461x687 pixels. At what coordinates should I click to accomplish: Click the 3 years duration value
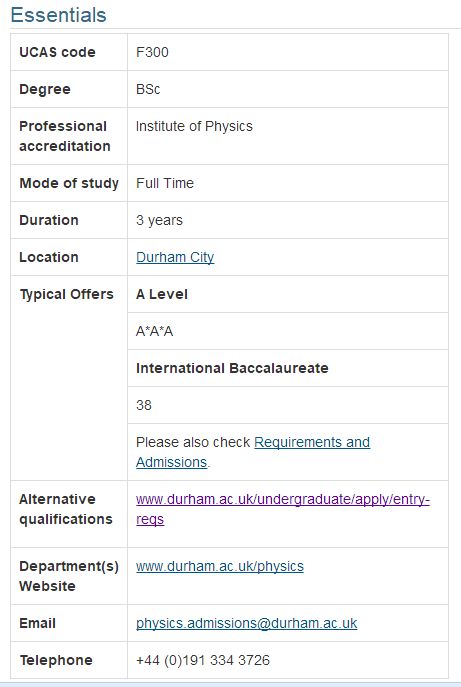[x=159, y=220]
